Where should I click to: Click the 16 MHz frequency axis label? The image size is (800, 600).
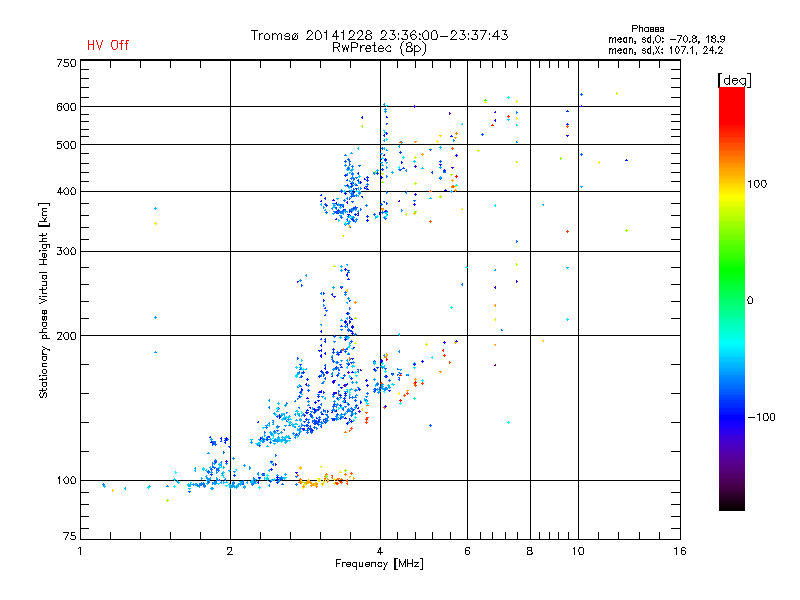pos(680,551)
